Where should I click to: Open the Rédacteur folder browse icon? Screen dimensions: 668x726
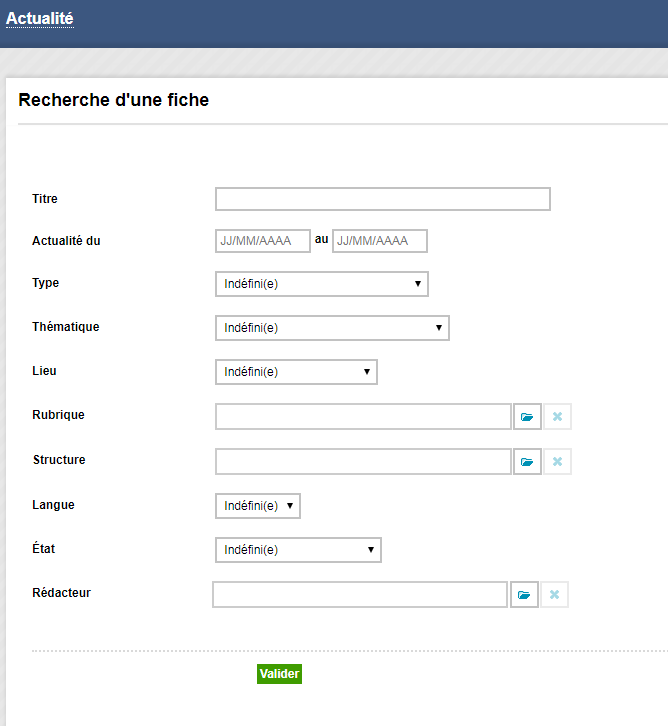[524, 595]
